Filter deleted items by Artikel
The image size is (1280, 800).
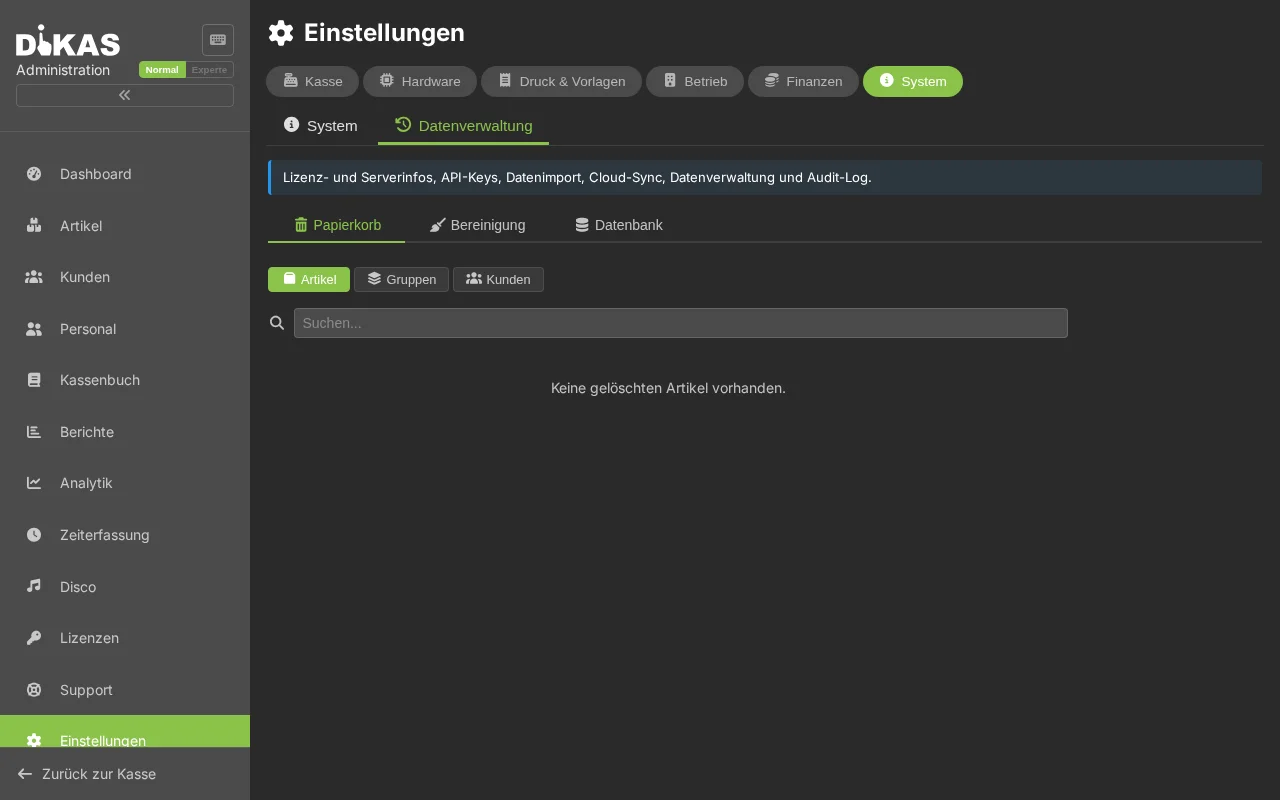pos(309,280)
